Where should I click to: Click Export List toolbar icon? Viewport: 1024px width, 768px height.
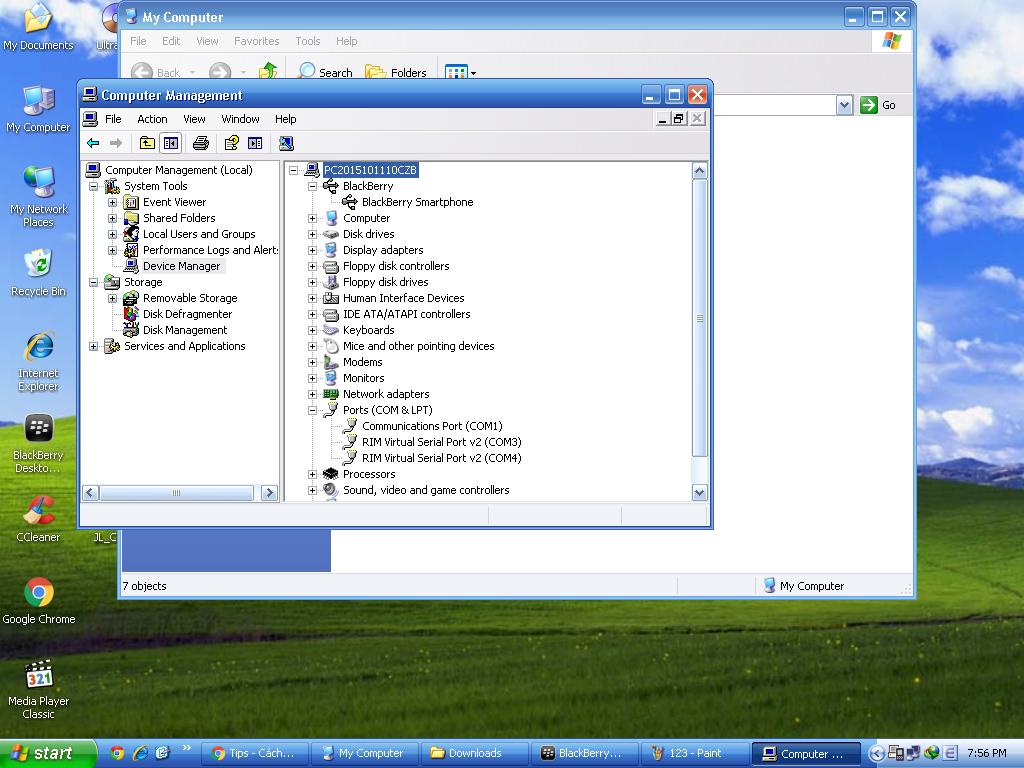coord(255,143)
